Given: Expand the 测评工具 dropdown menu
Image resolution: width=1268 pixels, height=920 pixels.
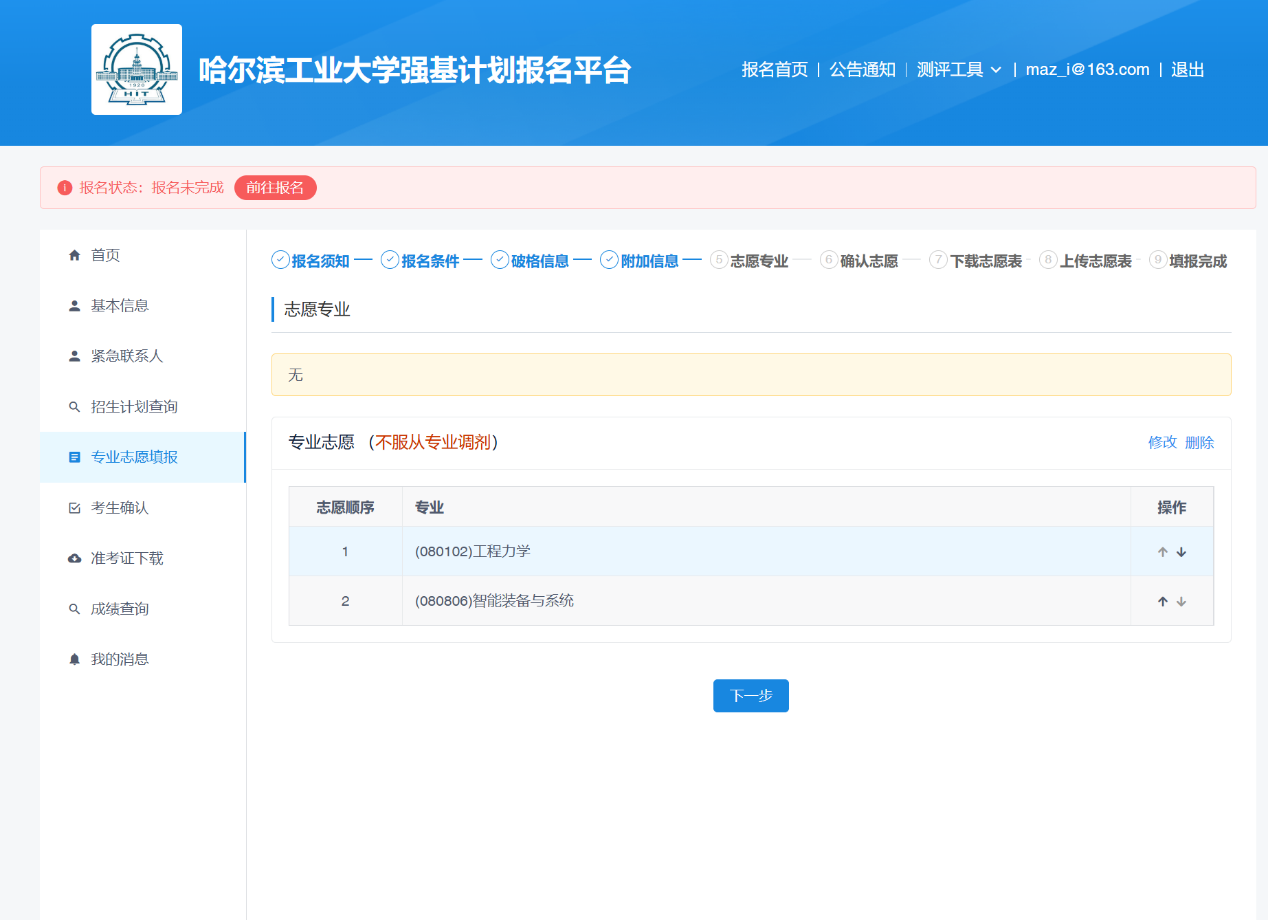Looking at the screenshot, I should click(959, 70).
